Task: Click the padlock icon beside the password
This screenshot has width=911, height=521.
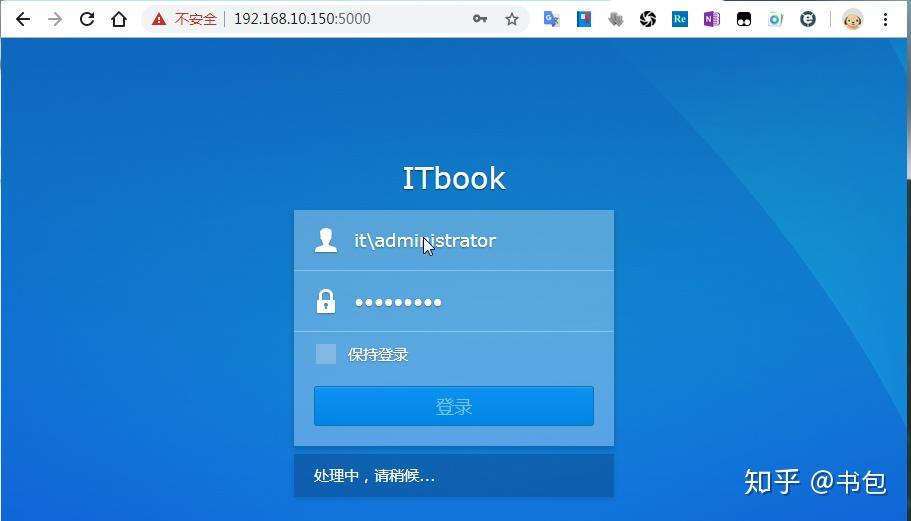Action: point(326,301)
